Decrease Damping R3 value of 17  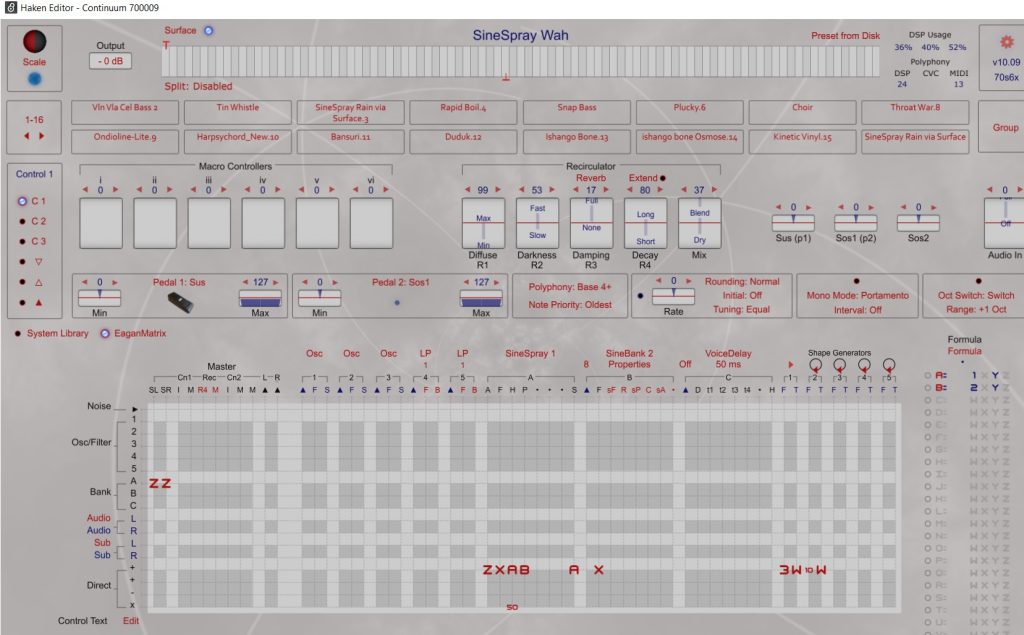click(576, 189)
